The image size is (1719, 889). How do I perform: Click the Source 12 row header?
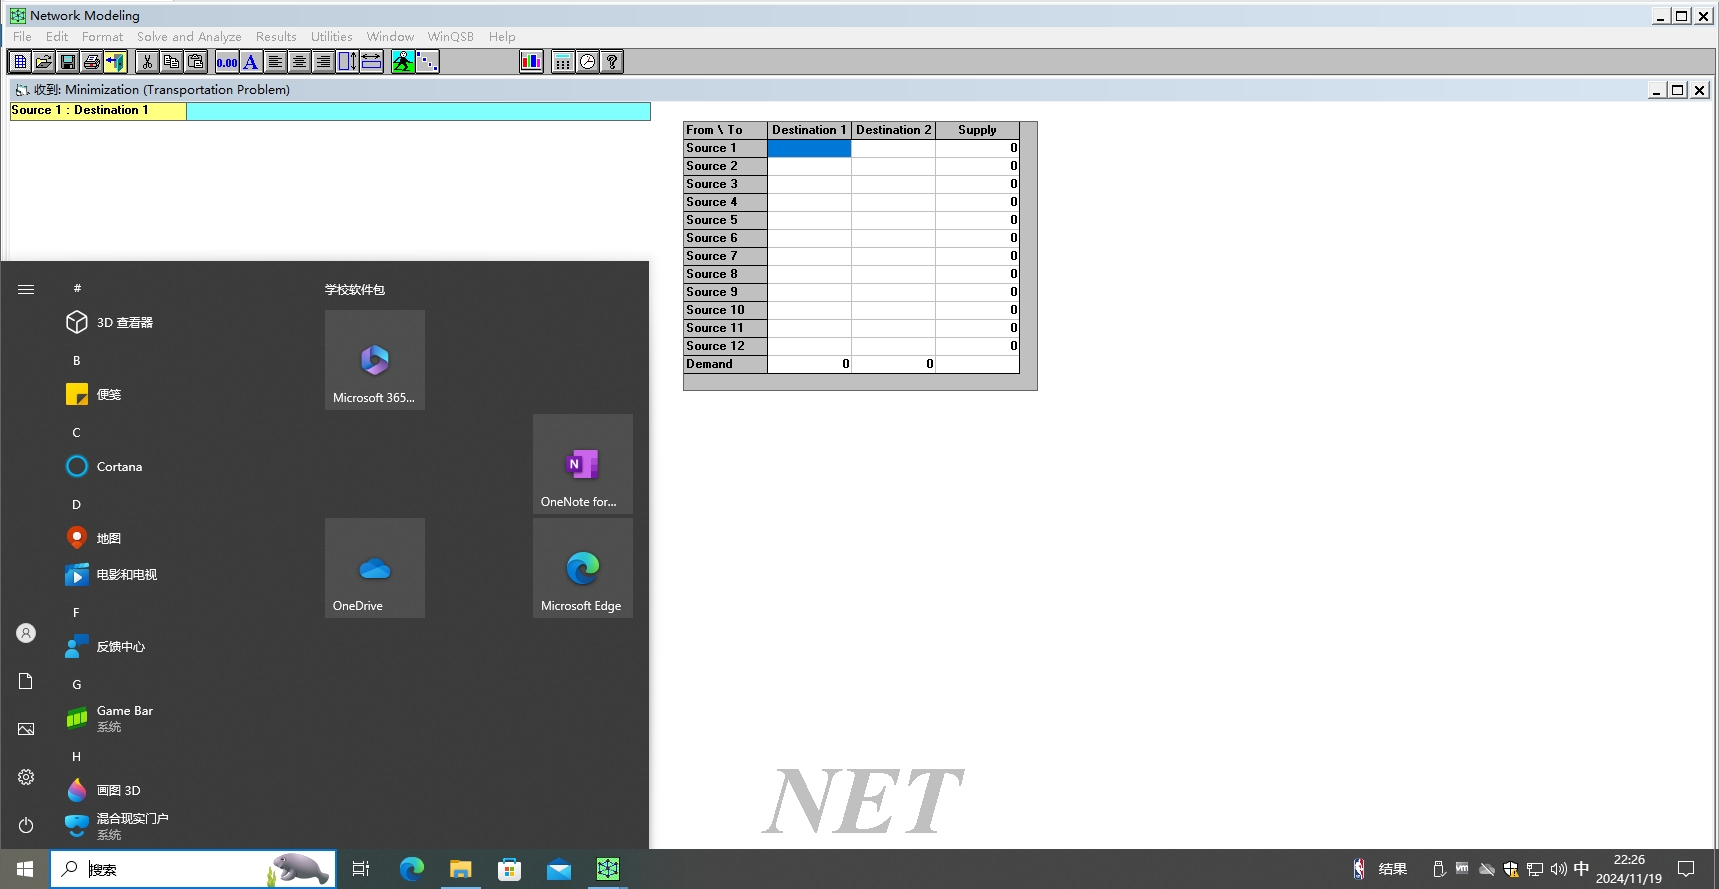725,346
